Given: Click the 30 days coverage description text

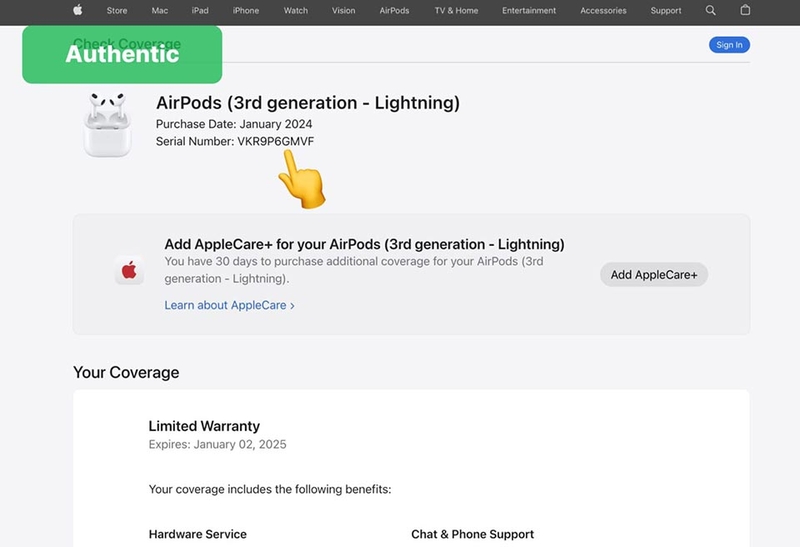Looking at the screenshot, I should tap(354, 270).
